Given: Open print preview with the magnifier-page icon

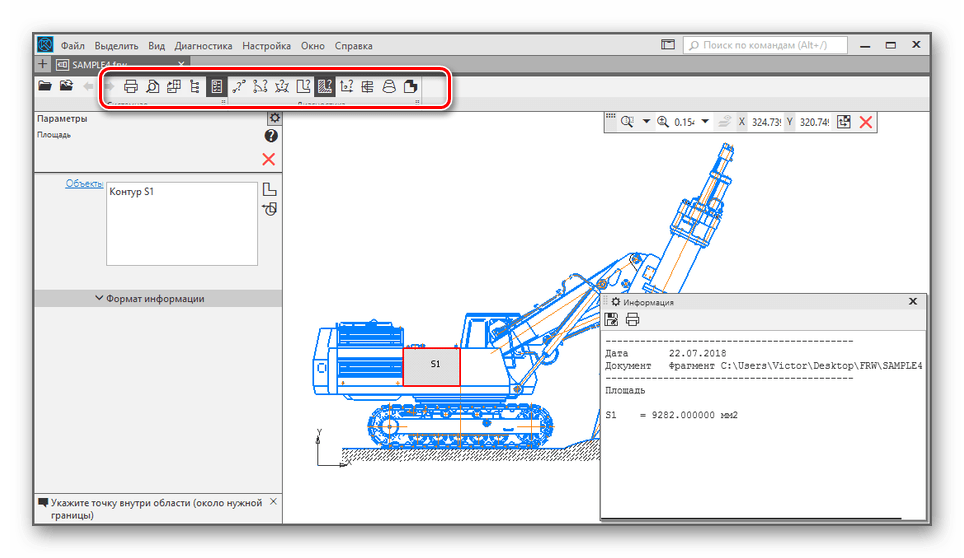Looking at the screenshot, I should 152,87.
